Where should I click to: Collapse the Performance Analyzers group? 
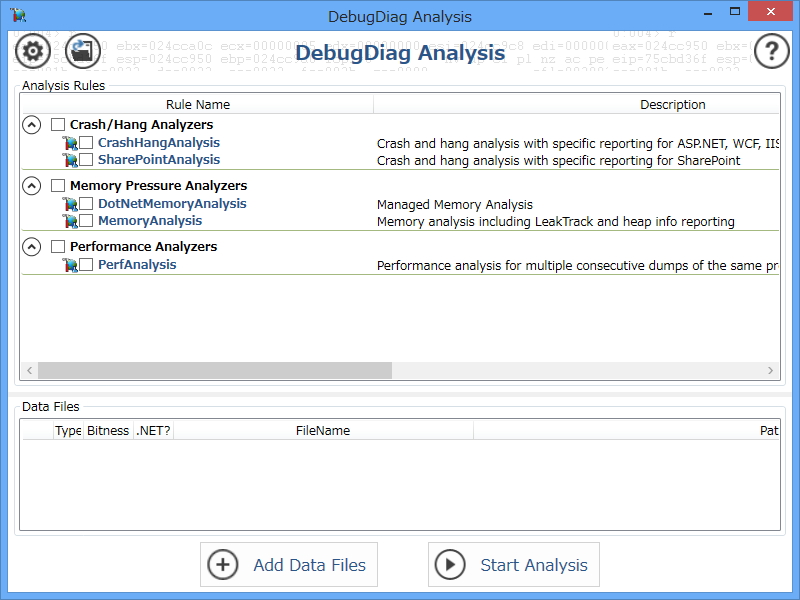[30, 246]
